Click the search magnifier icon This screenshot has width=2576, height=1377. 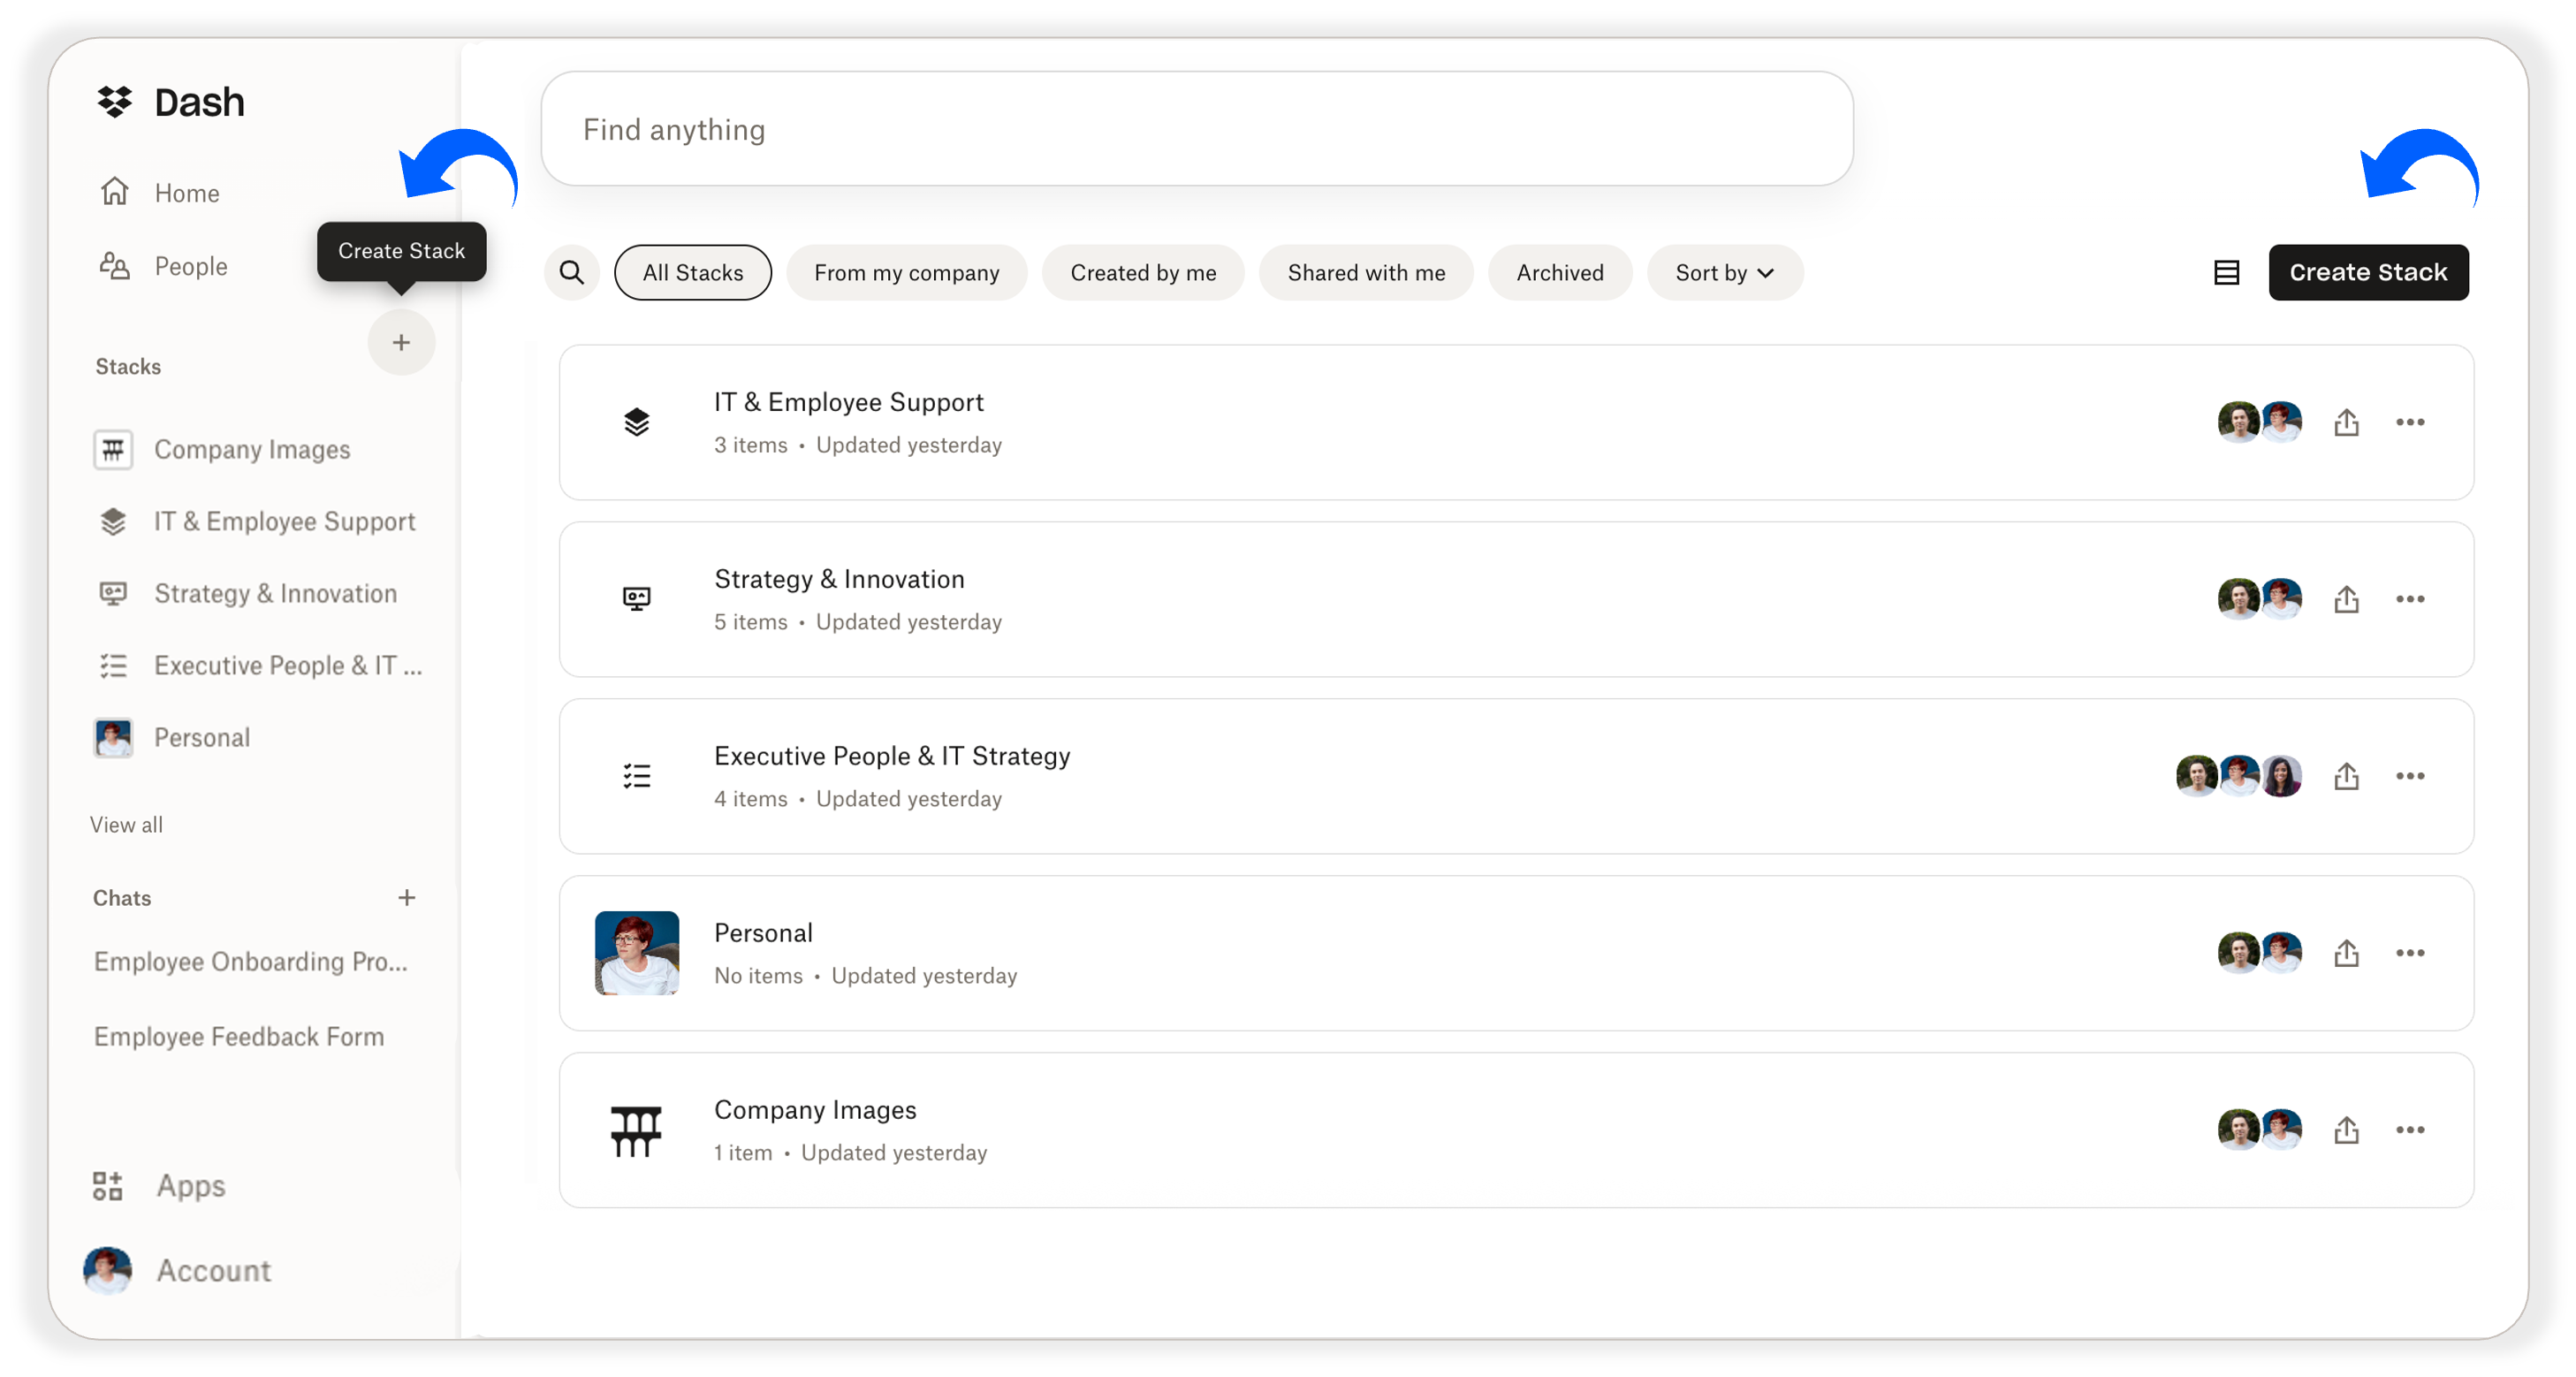tap(571, 272)
